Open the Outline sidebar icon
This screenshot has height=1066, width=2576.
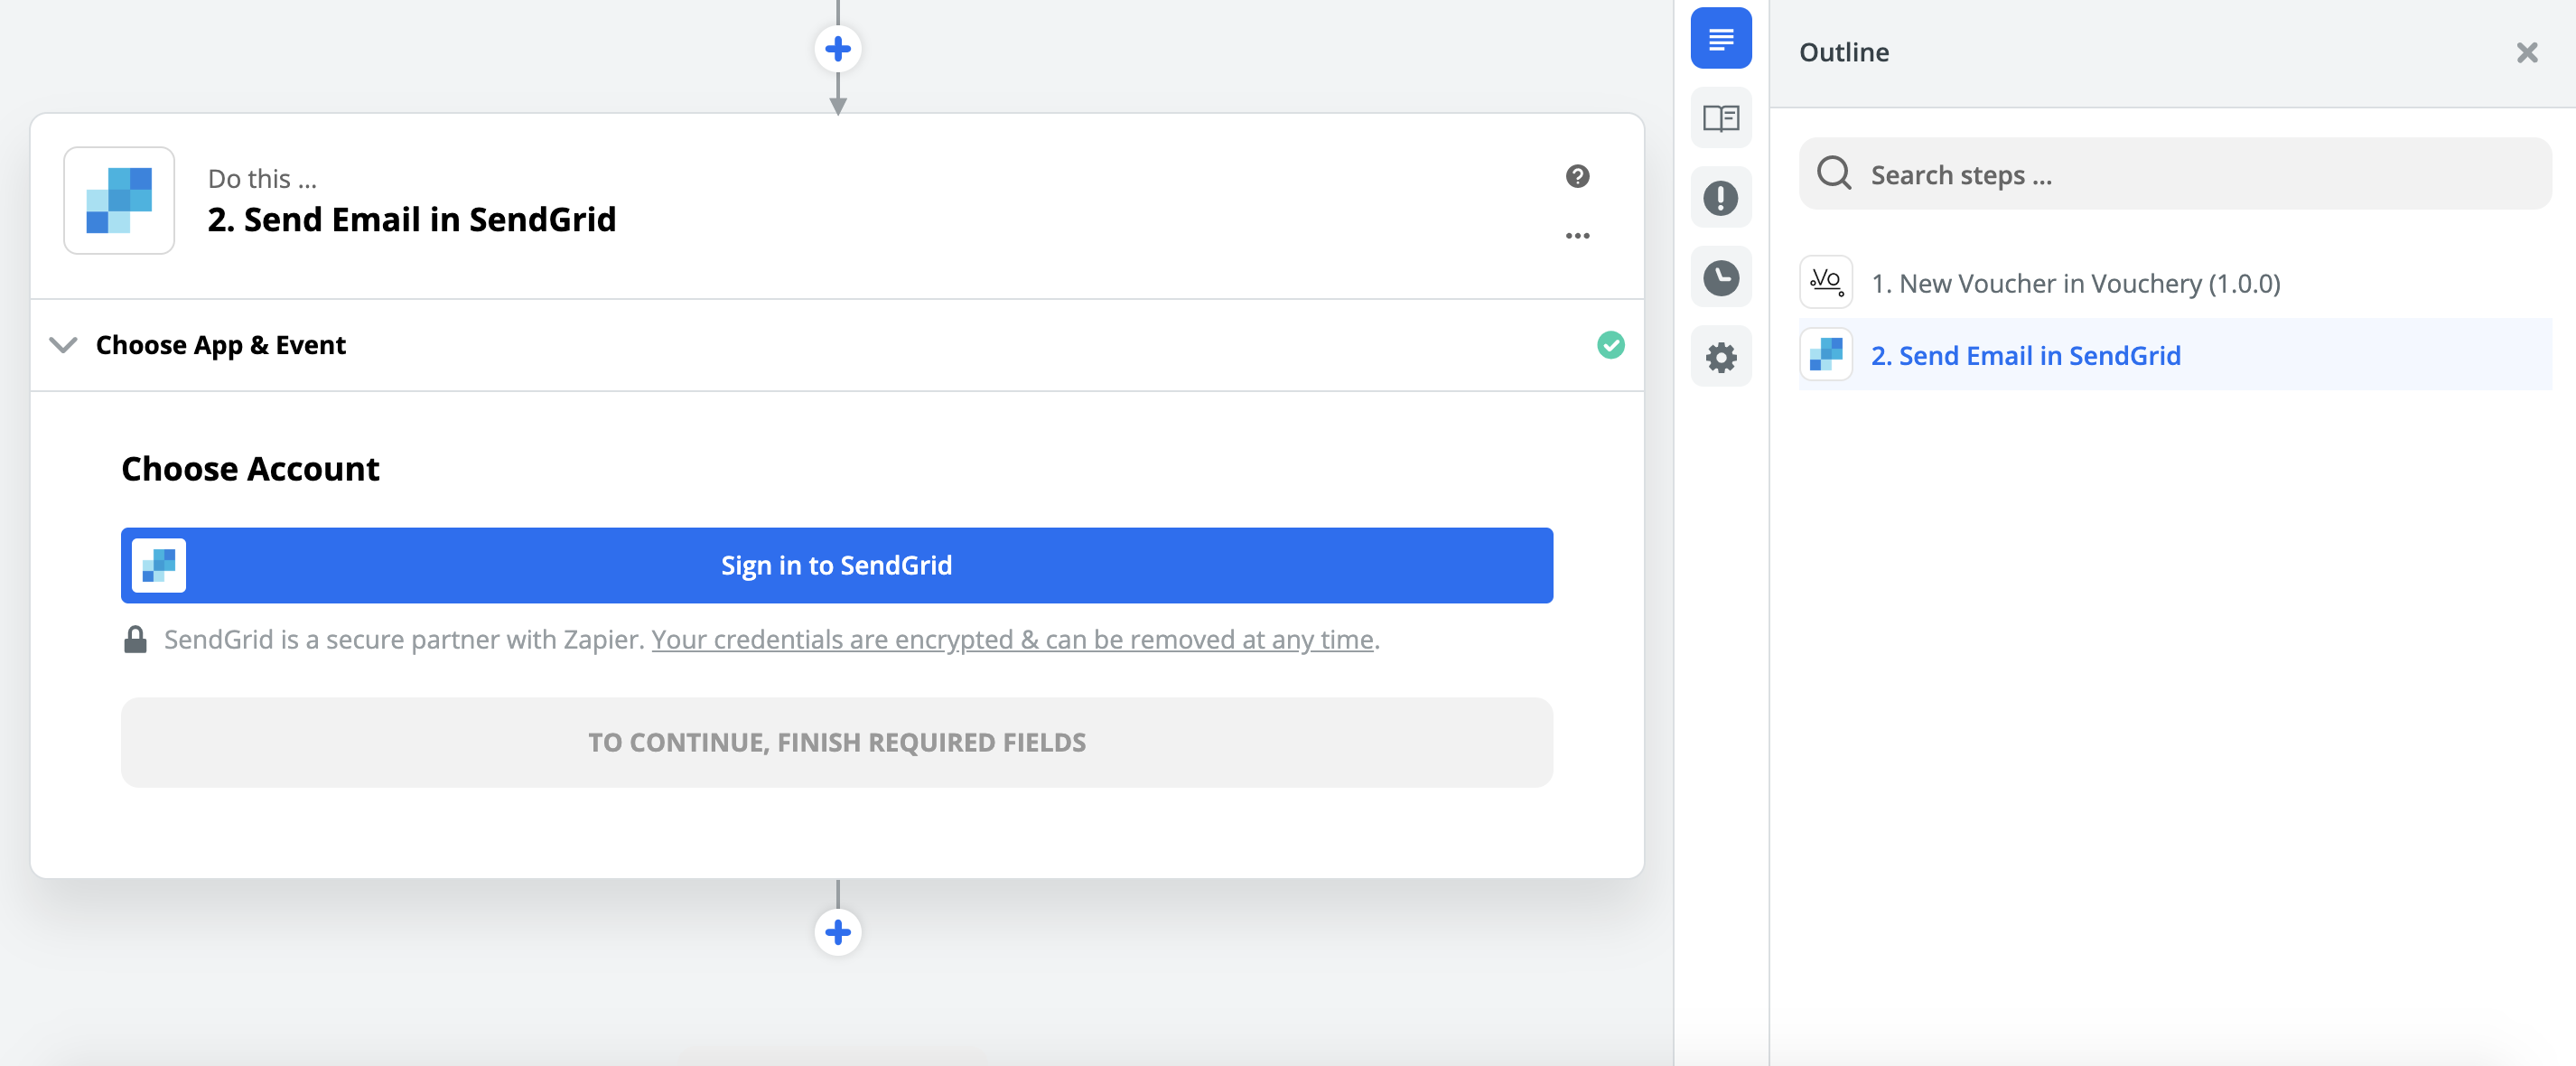[x=1720, y=39]
